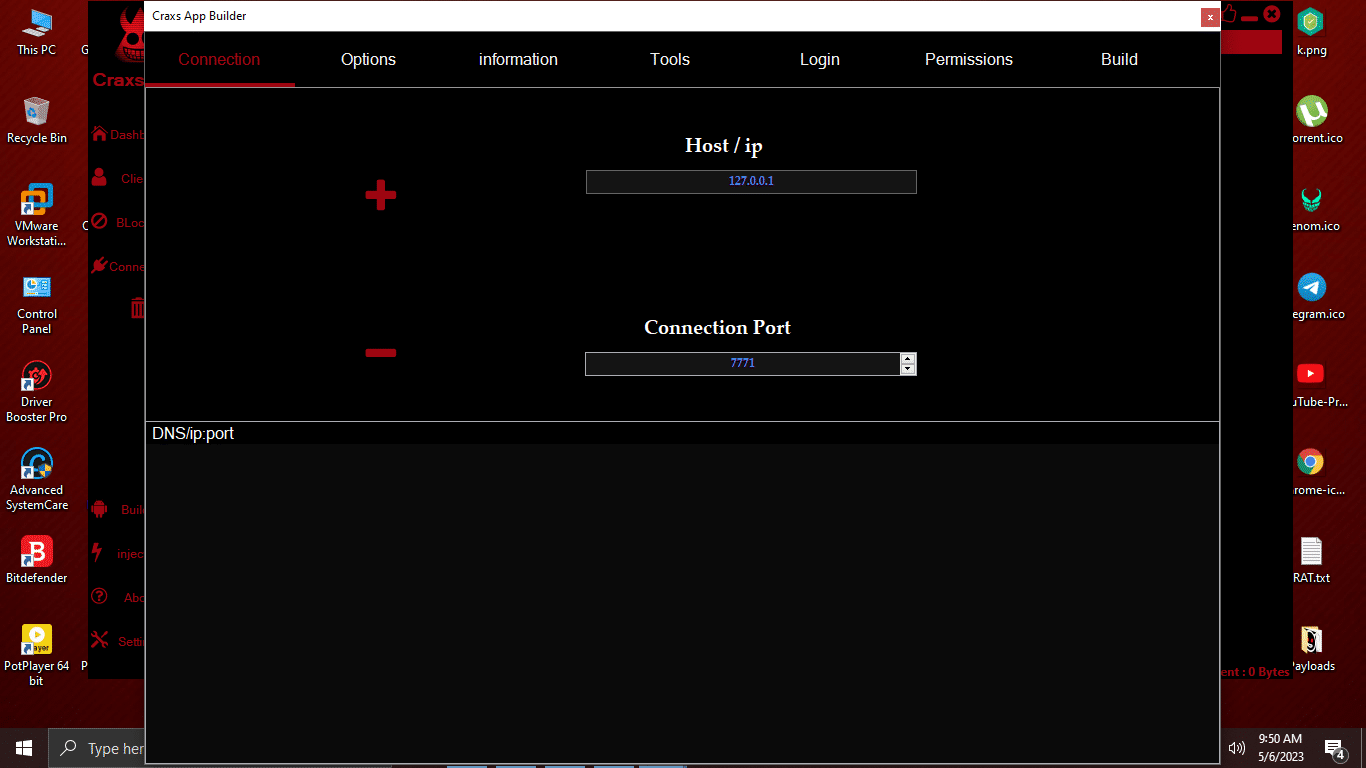This screenshot has width=1366, height=768.
Task: Open the Build section via the Android icon
Action: point(101,510)
